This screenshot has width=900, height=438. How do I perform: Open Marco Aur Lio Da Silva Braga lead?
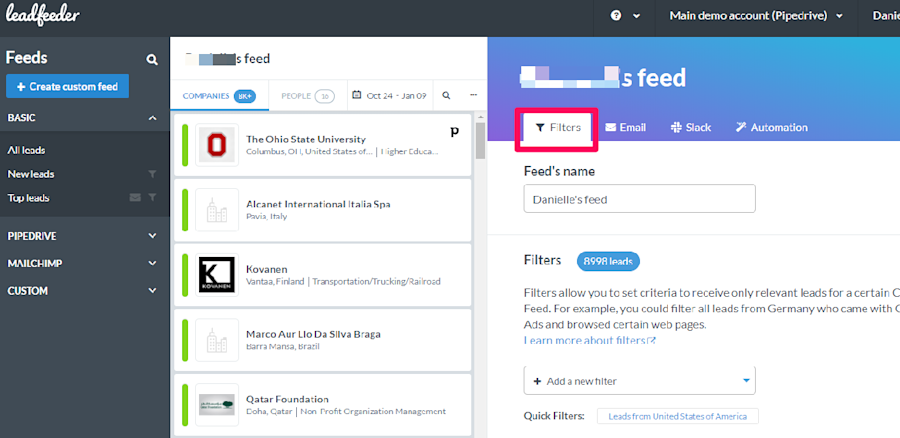coord(322,340)
